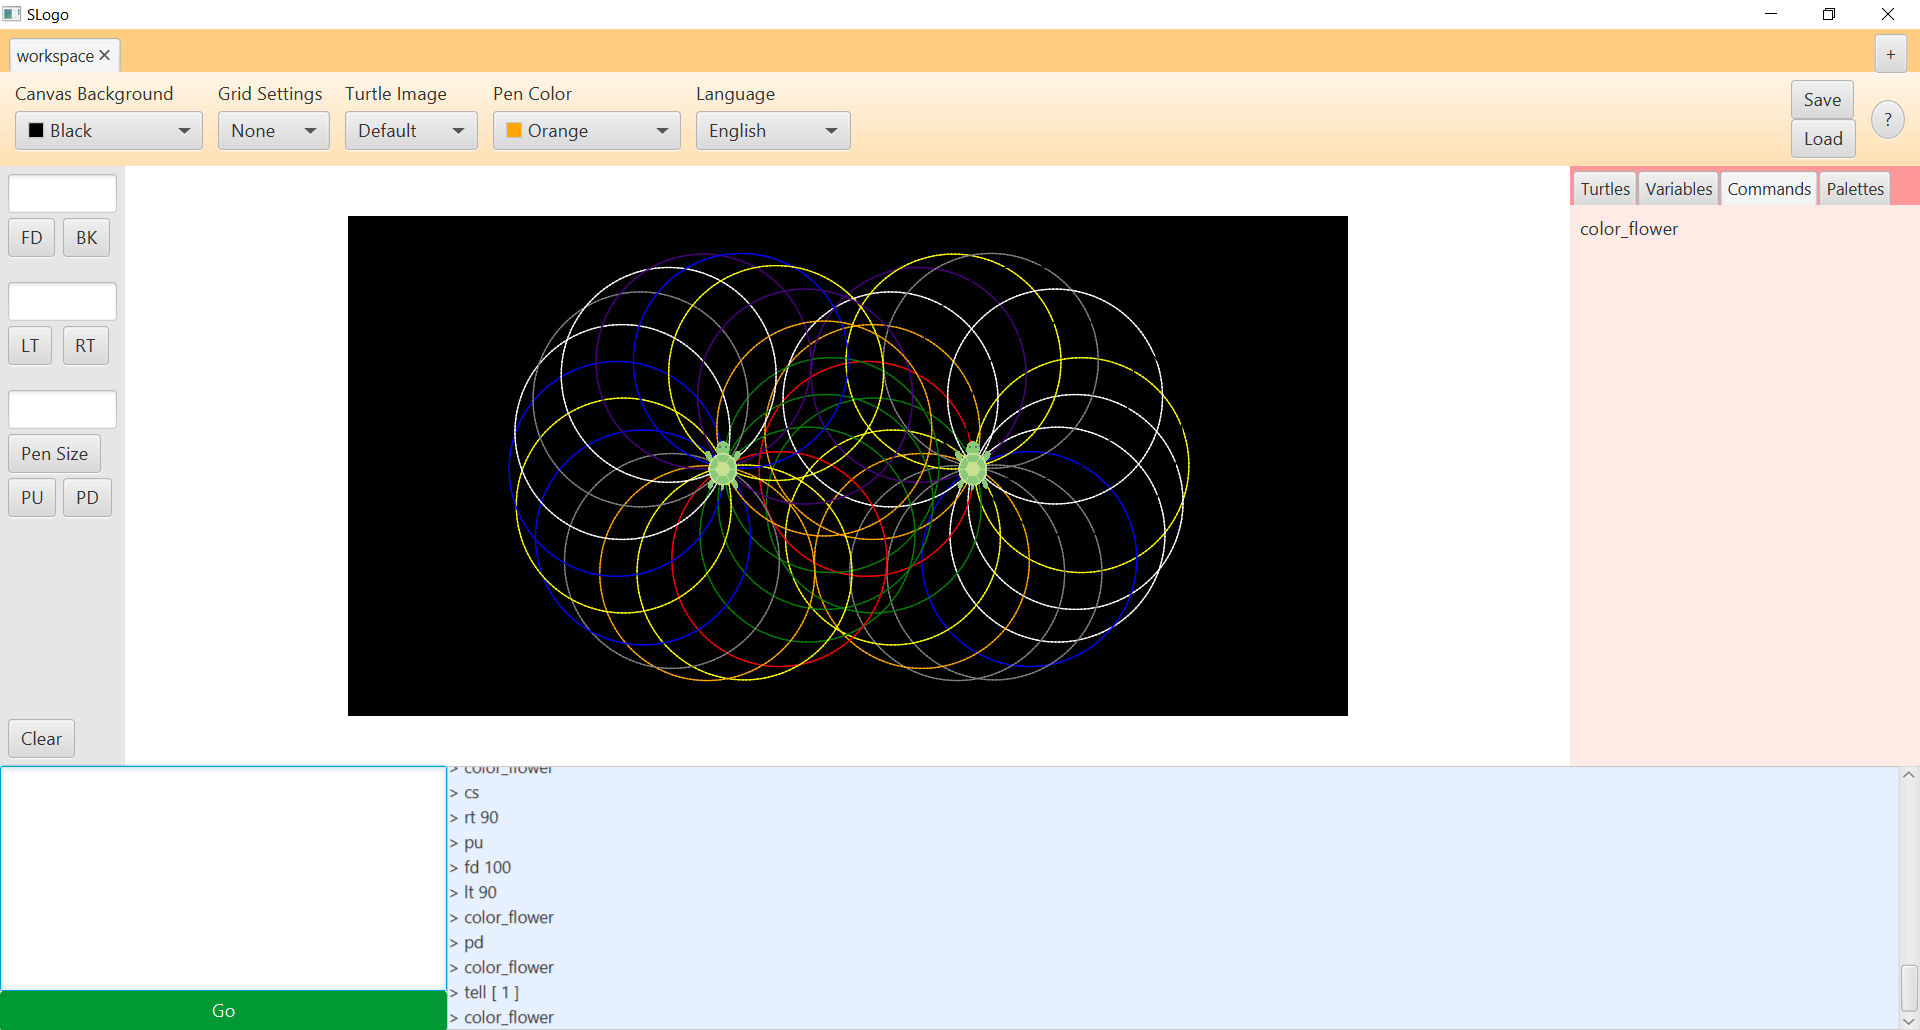Screen dimensions: 1920x1030
Task: Run commands with the green Go button
Action: (x=223, y=1010)
